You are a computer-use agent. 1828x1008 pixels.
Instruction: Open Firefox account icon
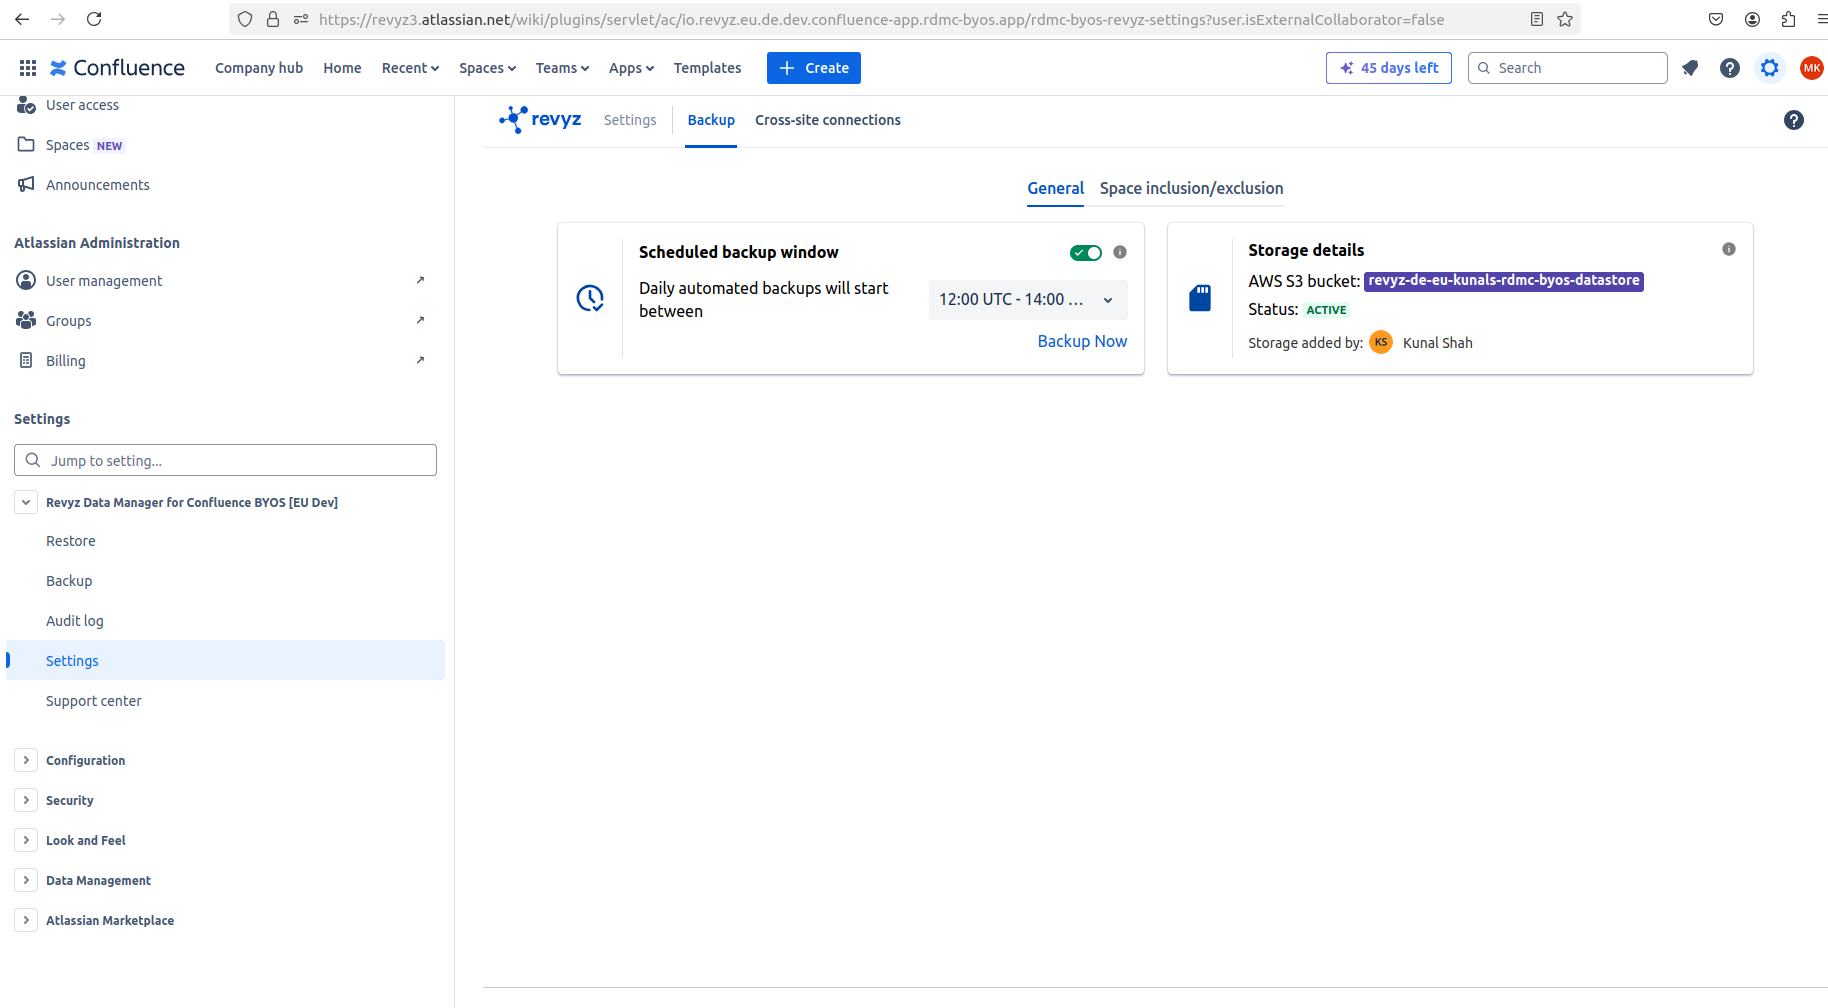1752,19
